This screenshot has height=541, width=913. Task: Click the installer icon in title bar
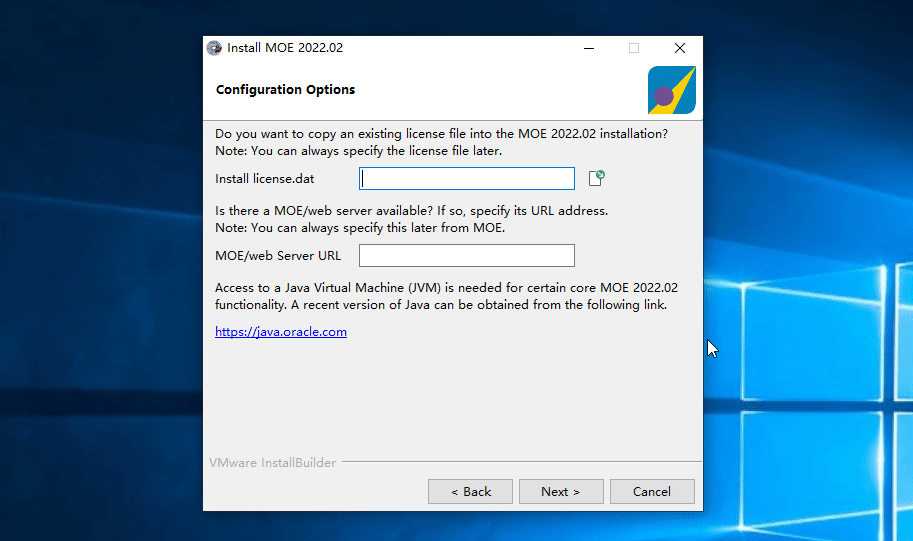pyautogui.click(x=214, y=48)
